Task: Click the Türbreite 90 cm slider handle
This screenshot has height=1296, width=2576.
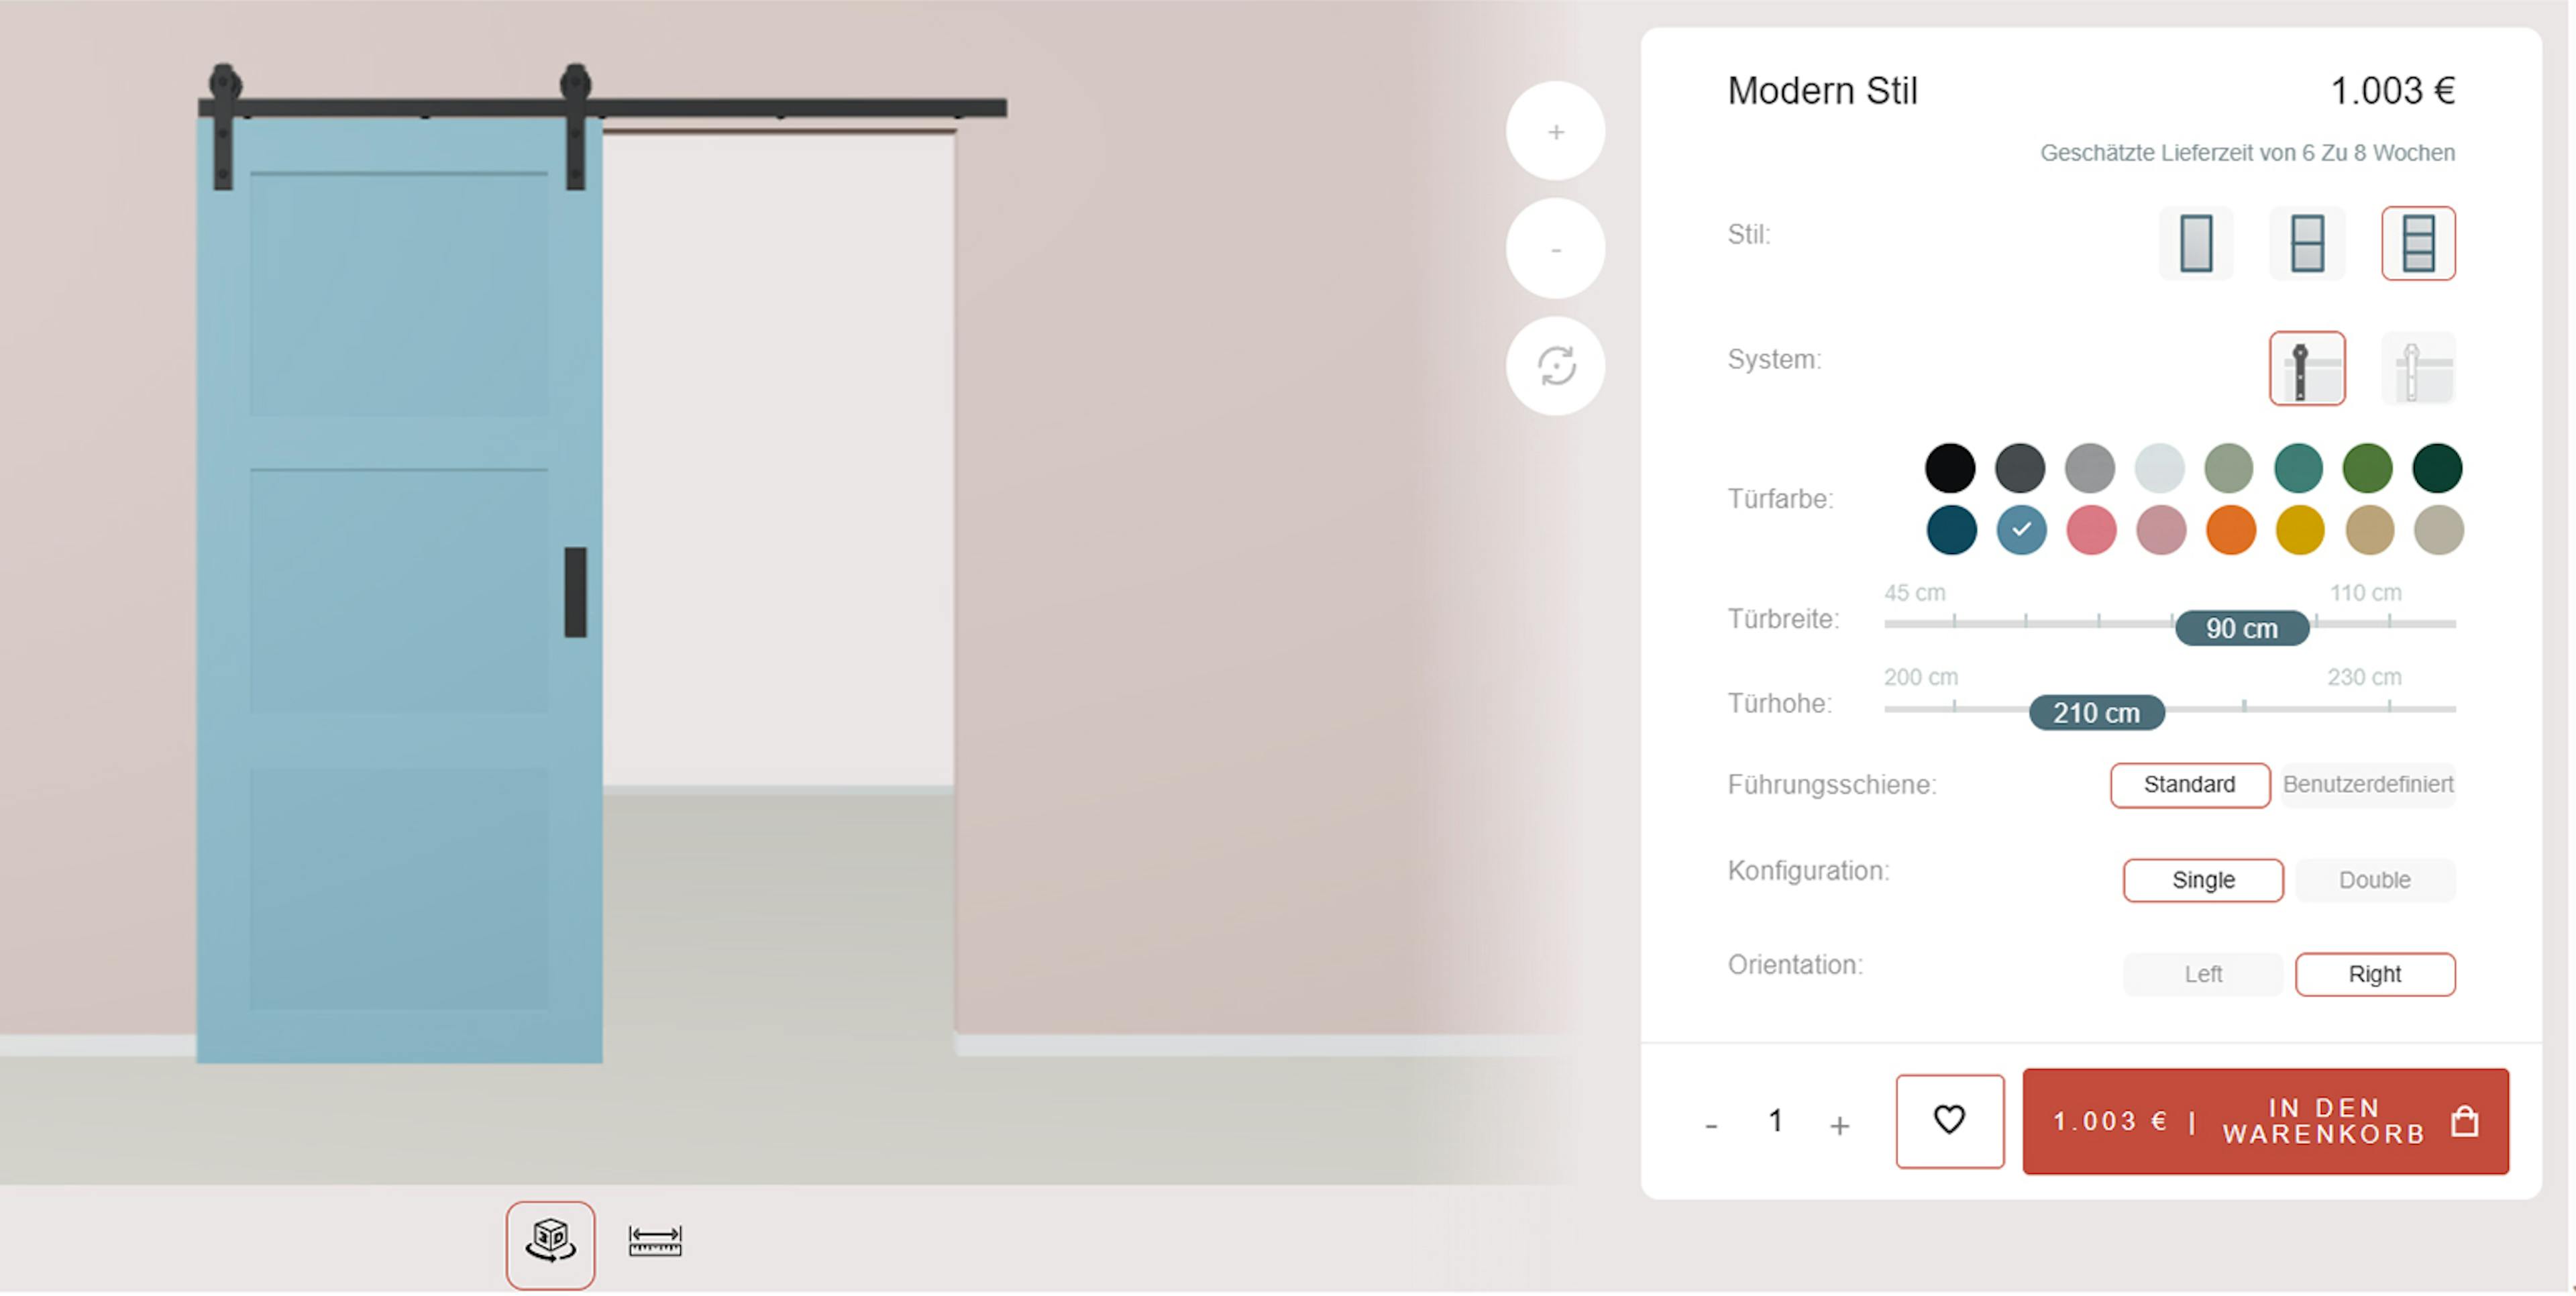Action: pos(2241,628)
